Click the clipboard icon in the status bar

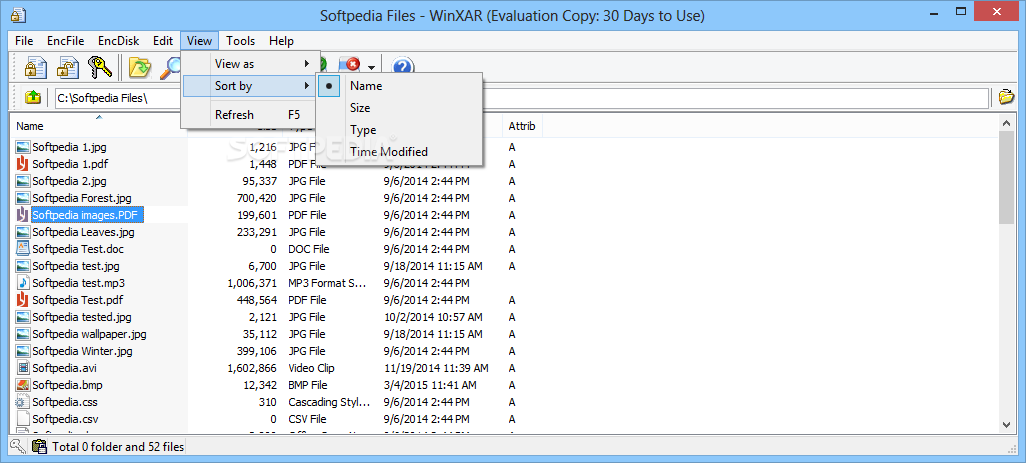pos(39,447)
